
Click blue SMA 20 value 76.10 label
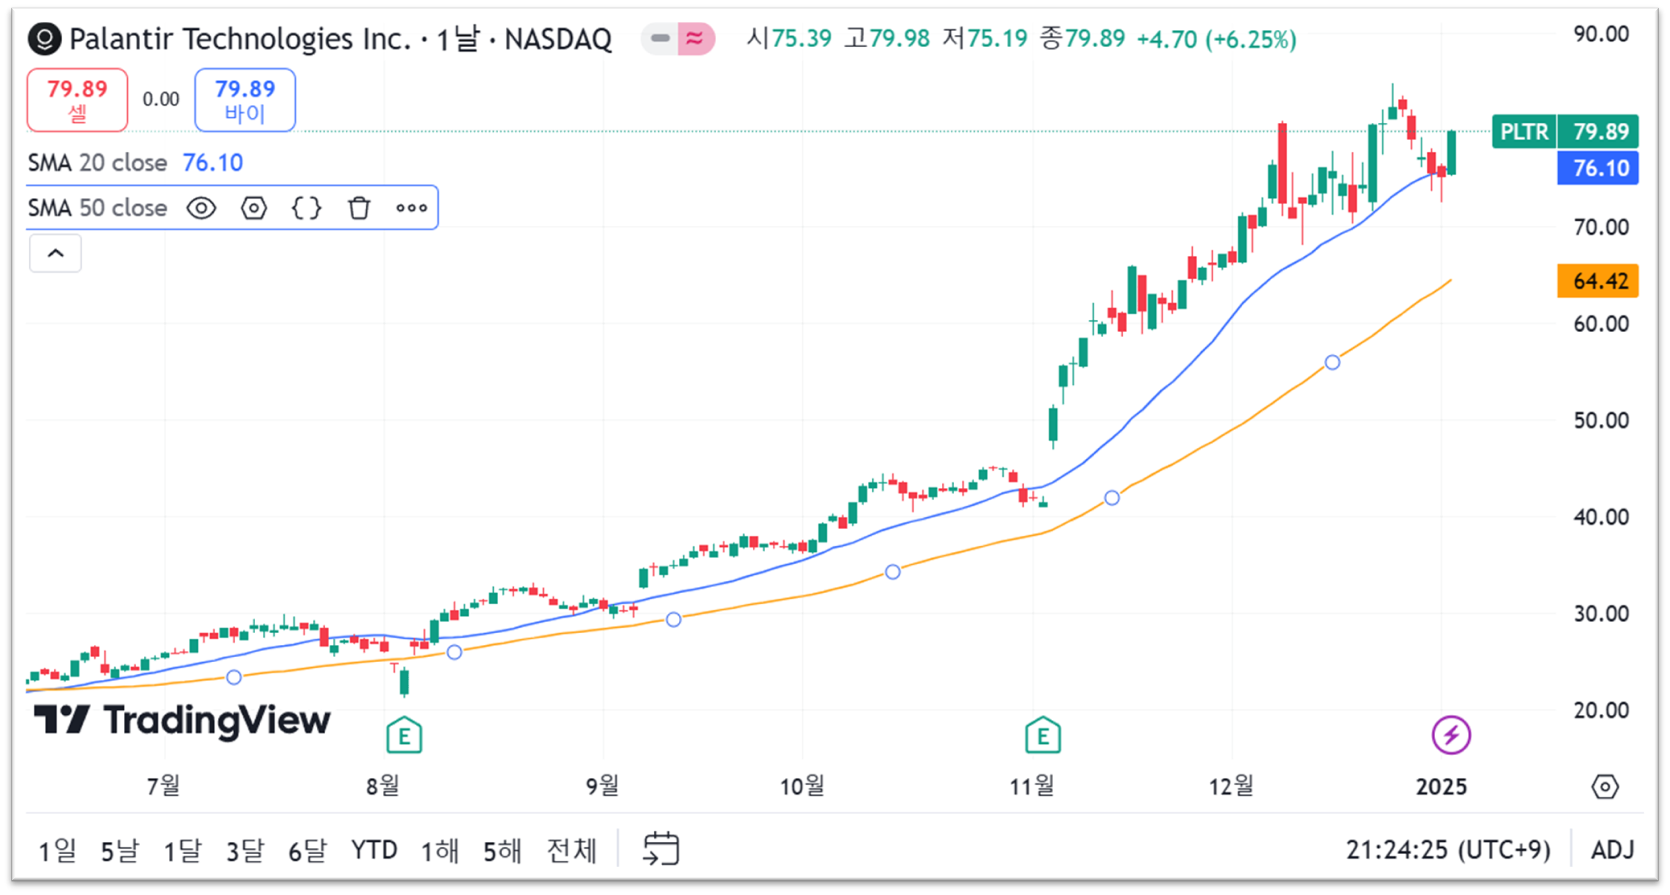[x=1598, y=168]
